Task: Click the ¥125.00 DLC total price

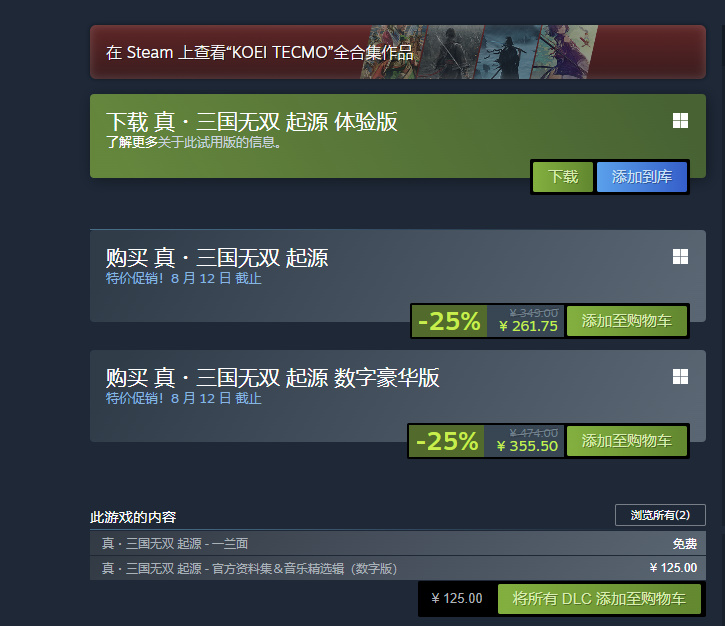Action: pos(457,598)
